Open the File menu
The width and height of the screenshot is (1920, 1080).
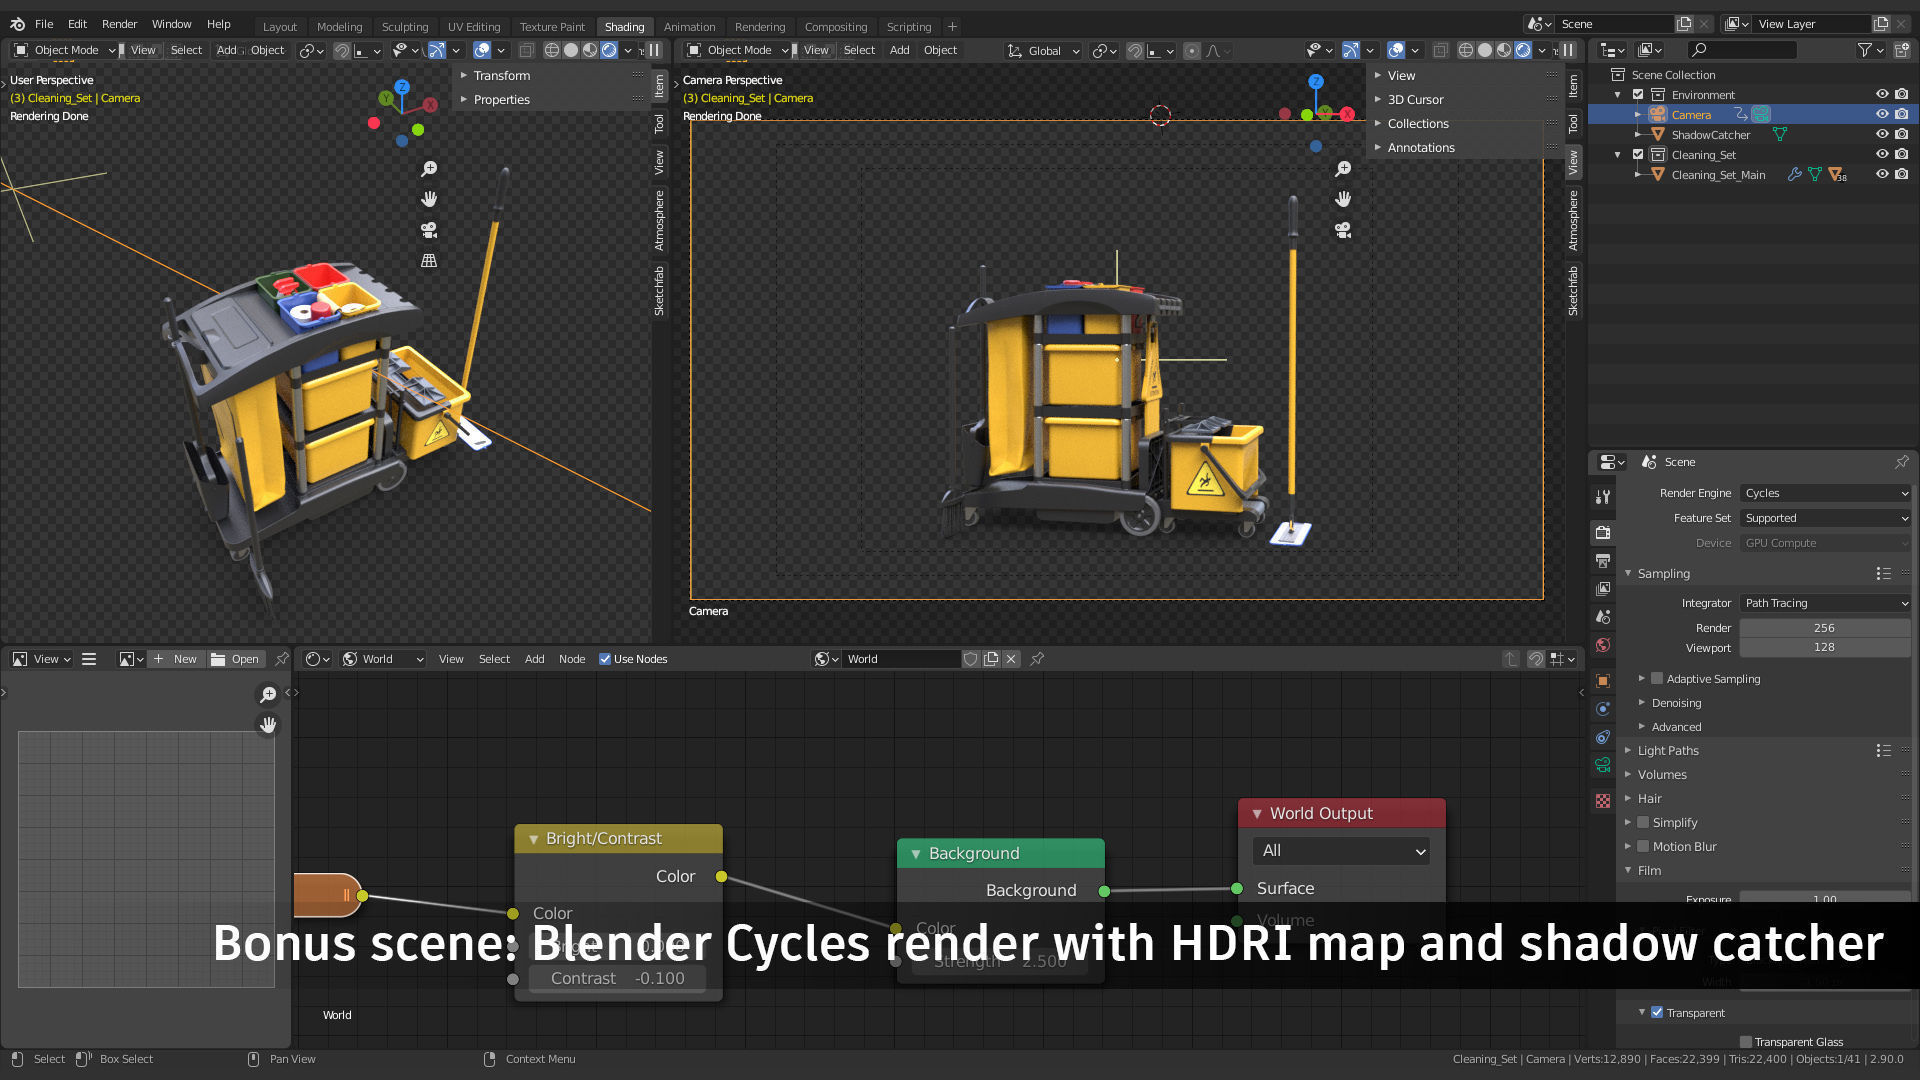(x=44, y=24)
